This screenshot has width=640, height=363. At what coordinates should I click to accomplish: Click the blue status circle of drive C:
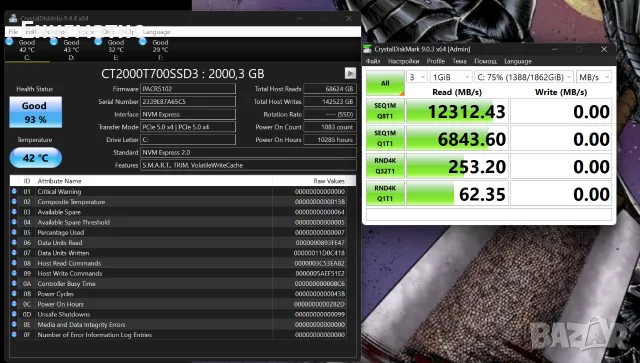click(x=10, y=42)
